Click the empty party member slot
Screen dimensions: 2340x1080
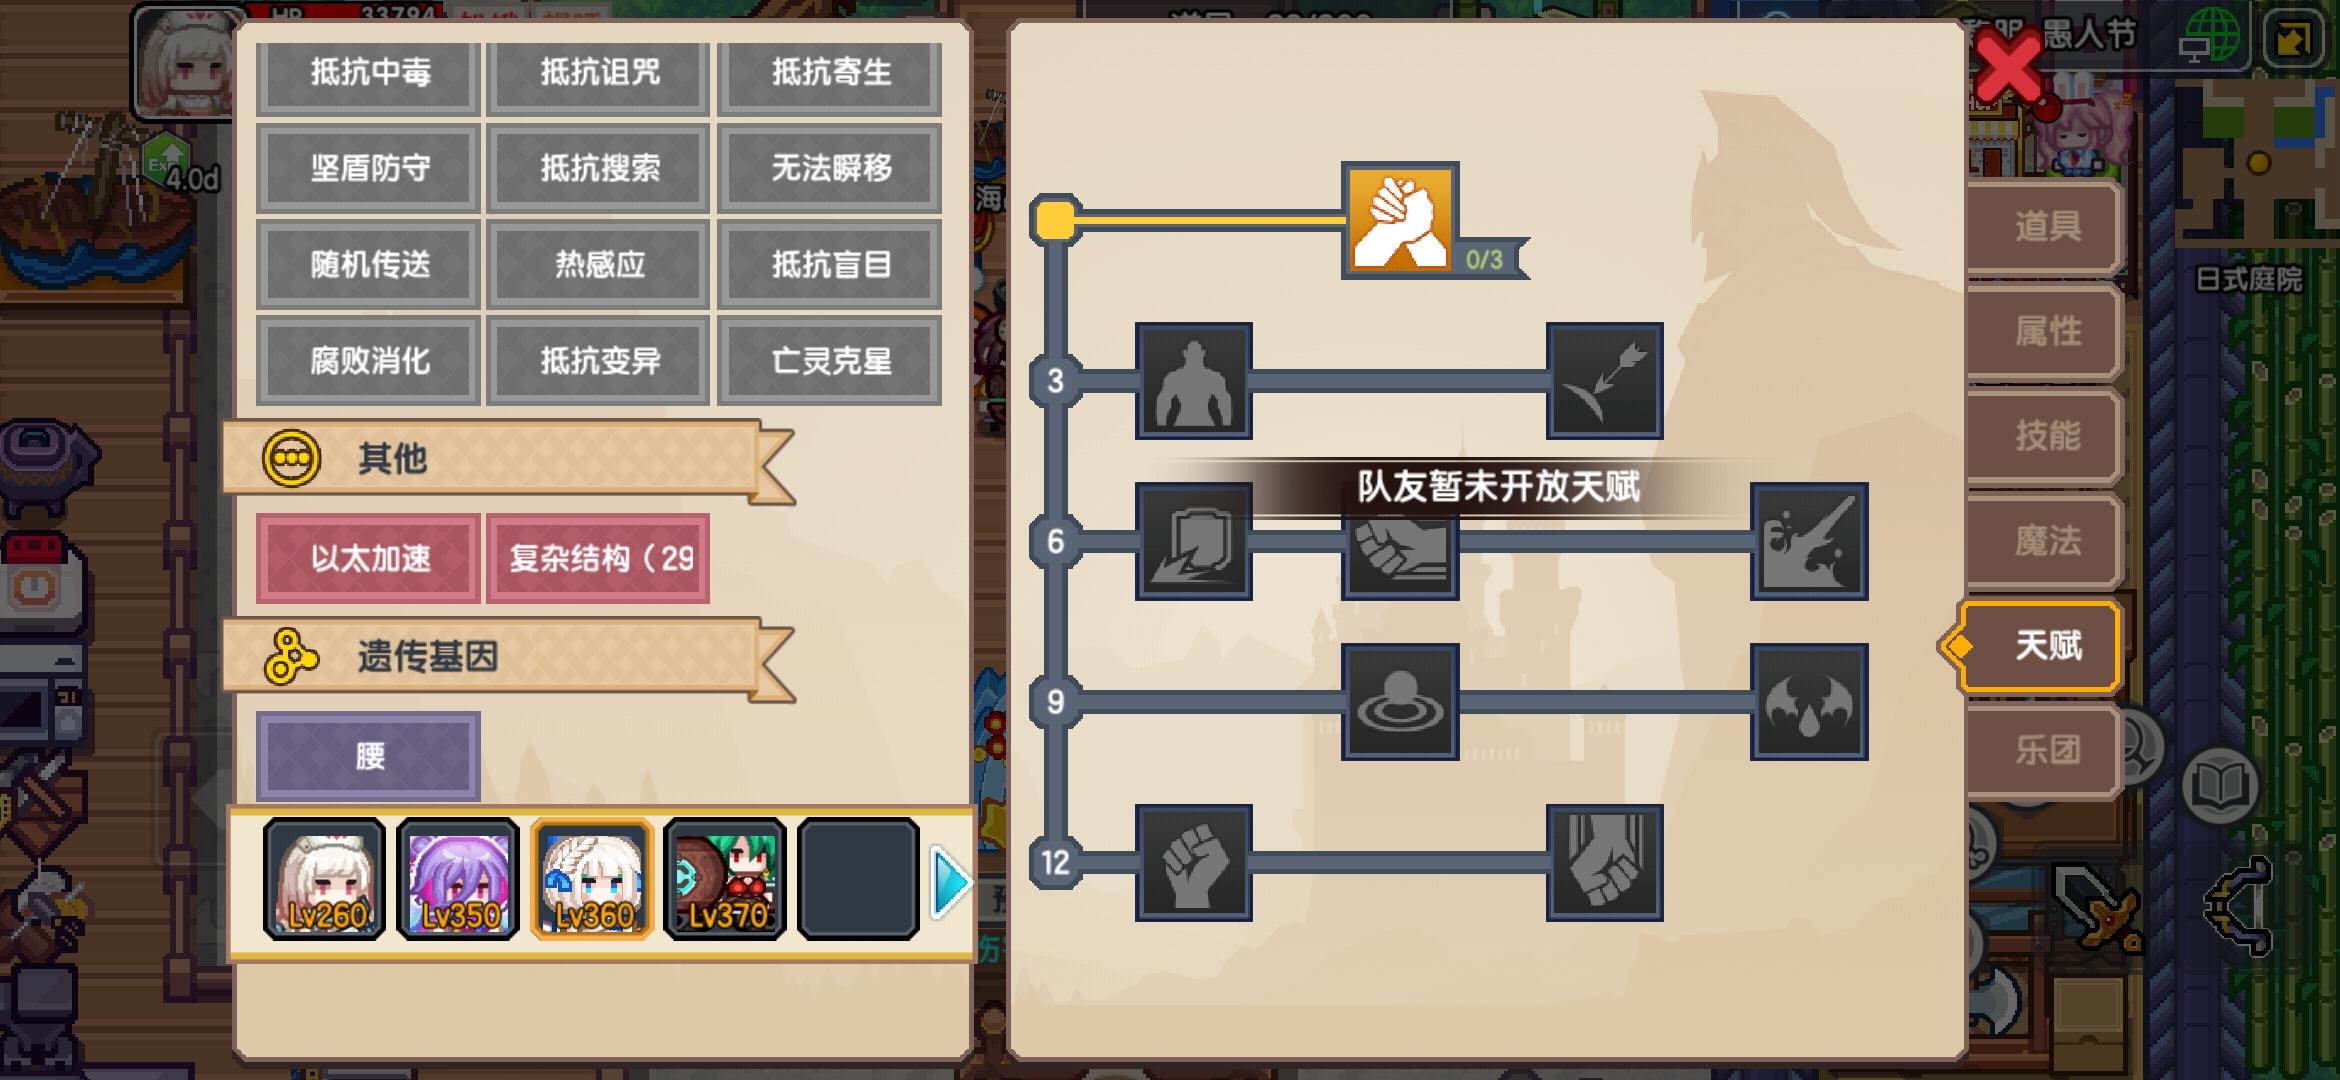(x=858, y=879)
